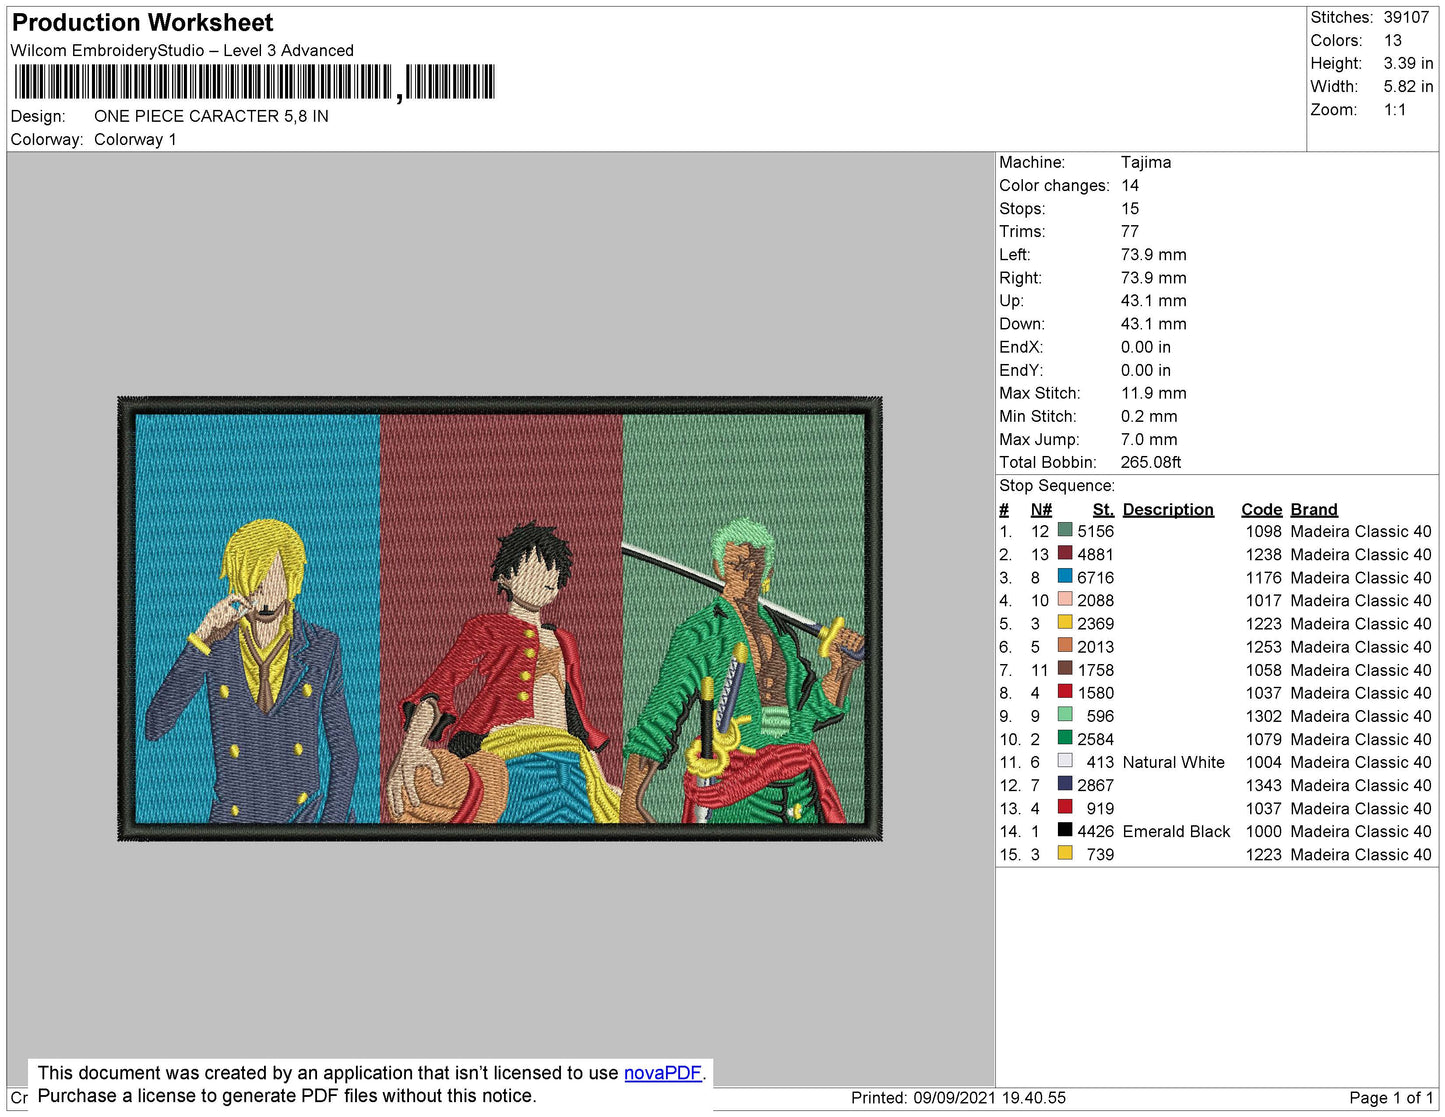Click the Colorway 1 value

pos(135,139)
